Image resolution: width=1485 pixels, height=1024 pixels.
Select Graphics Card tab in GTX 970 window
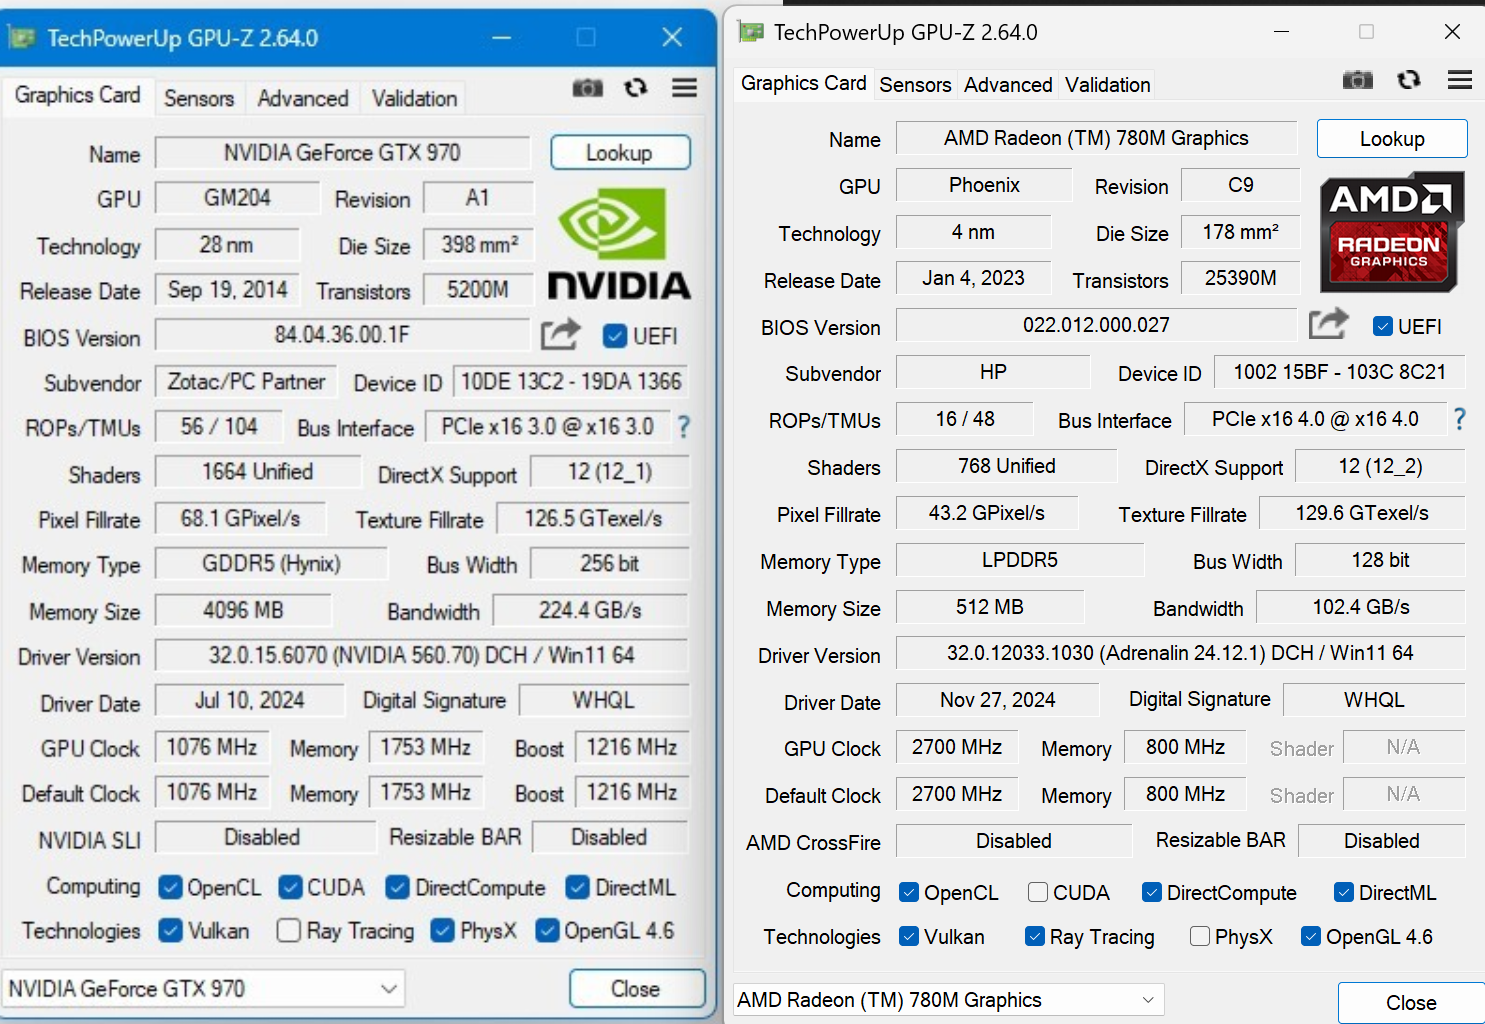click(78, 96)
